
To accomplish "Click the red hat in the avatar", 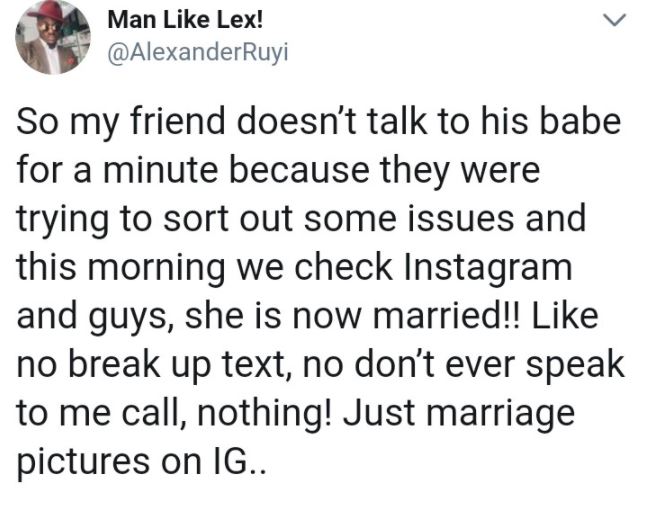I will tap(44, 12).
